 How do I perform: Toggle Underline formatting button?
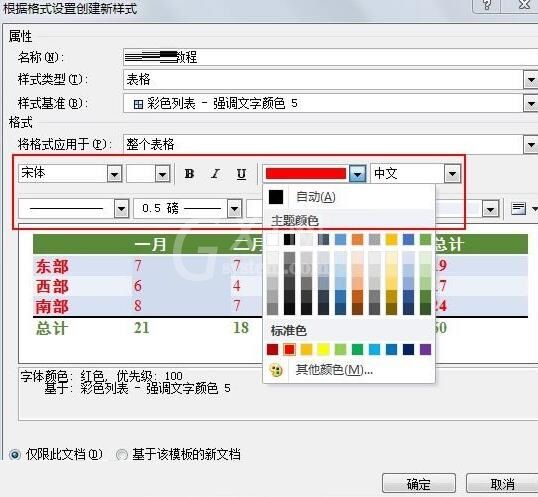242,174
